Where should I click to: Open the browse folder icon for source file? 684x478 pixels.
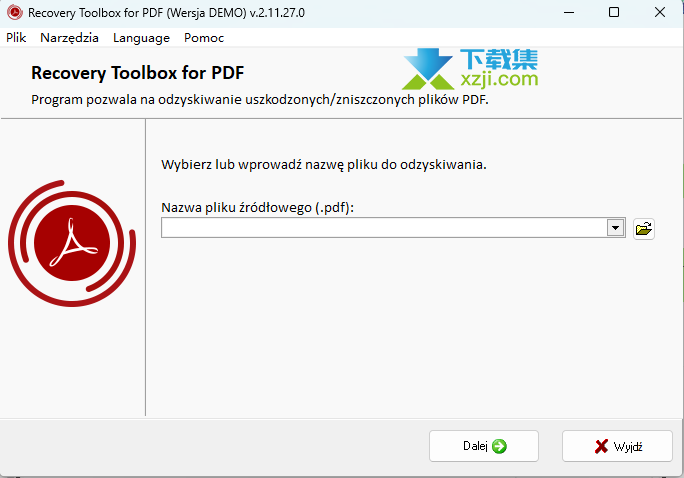pyautogui.click(x=643, y=228)
